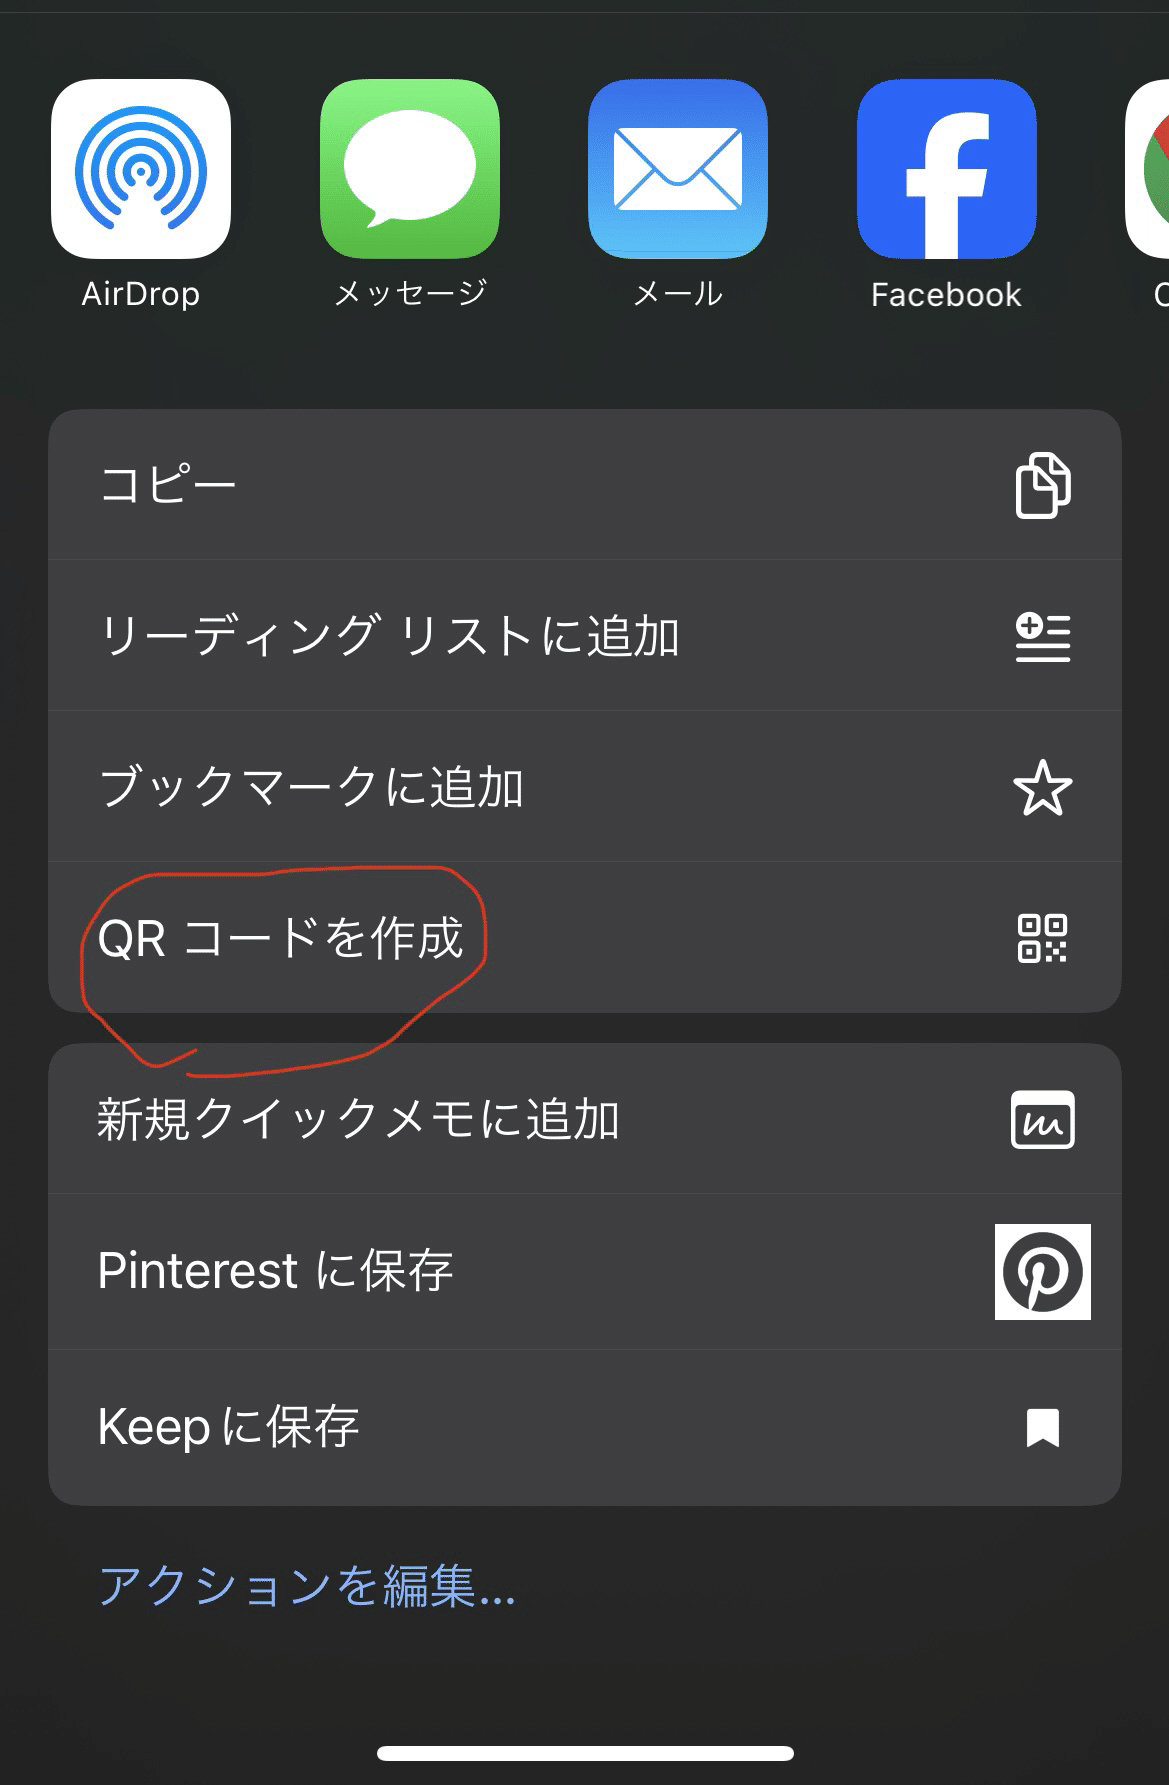The width and height of the screenshot is (1169, 1785).
Task: Open the green メッセージ app icon
Action: click(x=410, y=169)
